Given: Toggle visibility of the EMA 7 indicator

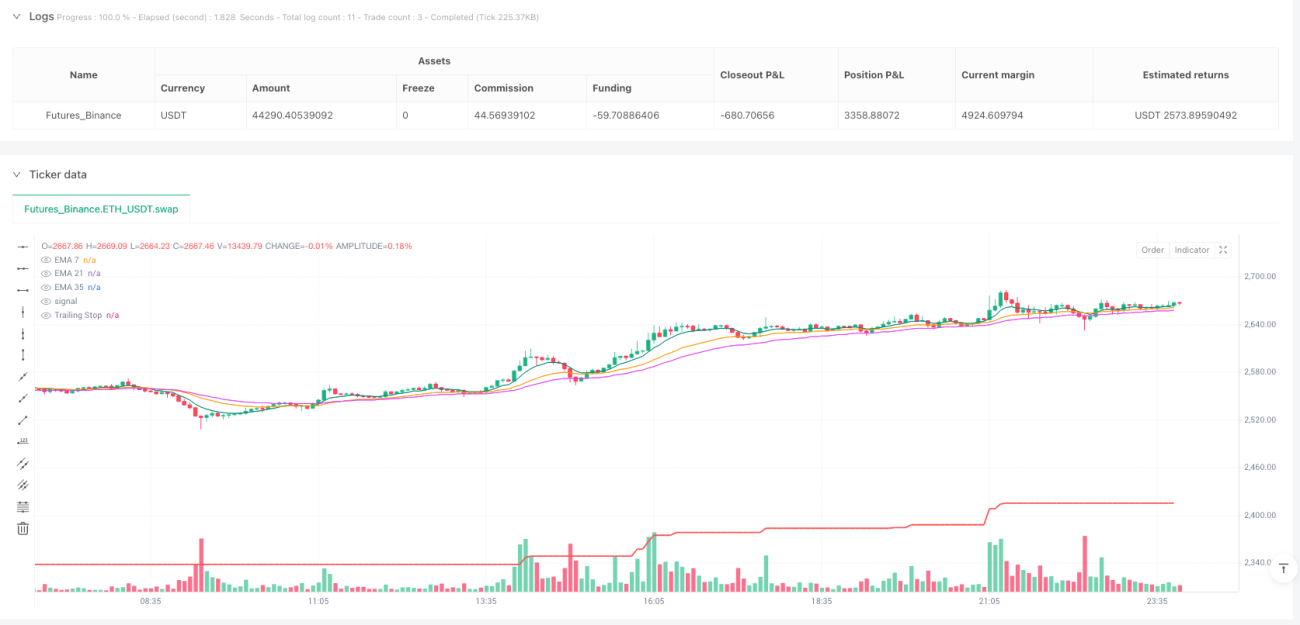Looking at the screenshot, I should (45, 260).
